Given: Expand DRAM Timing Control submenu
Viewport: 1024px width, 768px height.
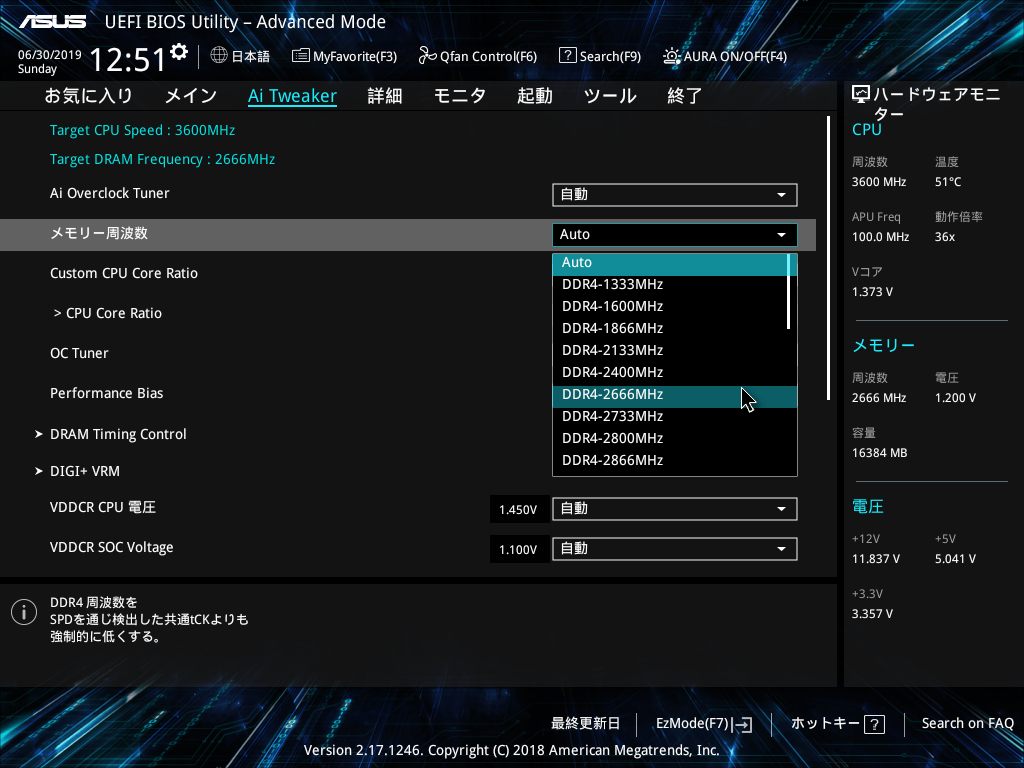Looking at the screenshot, I should click(x=111, y=434).
